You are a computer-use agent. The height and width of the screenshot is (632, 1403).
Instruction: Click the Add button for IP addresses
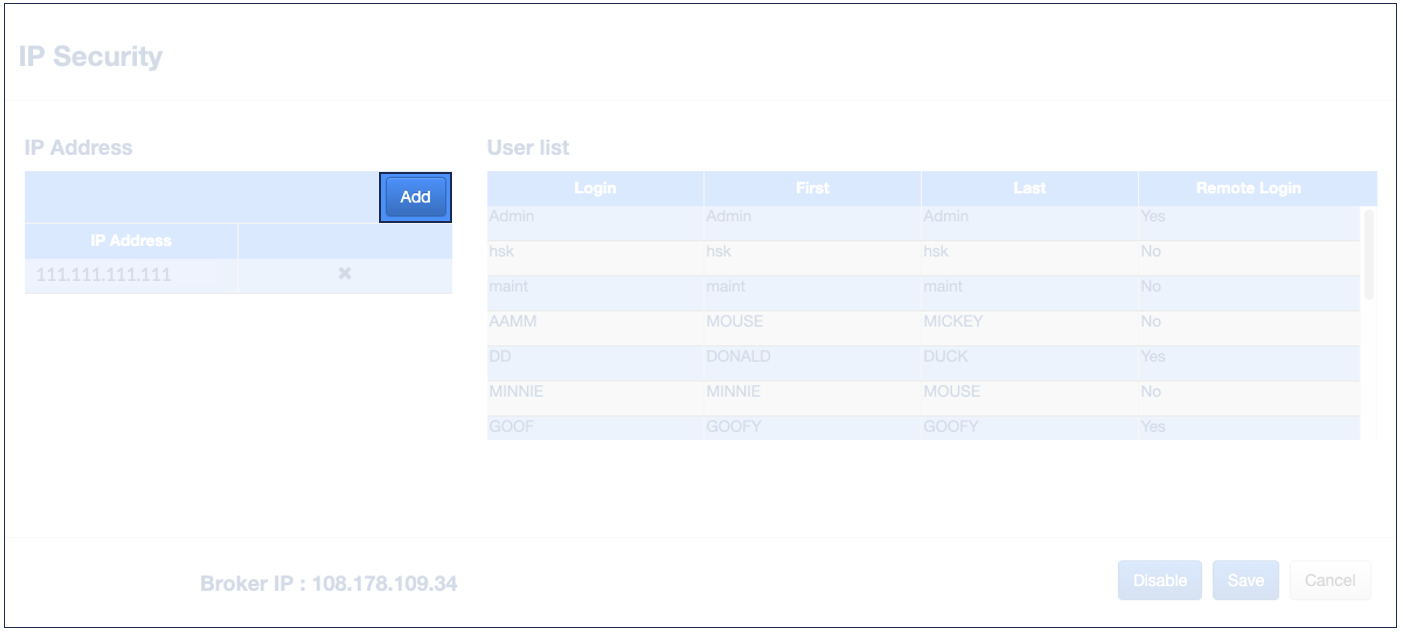[x=415, y=197]
